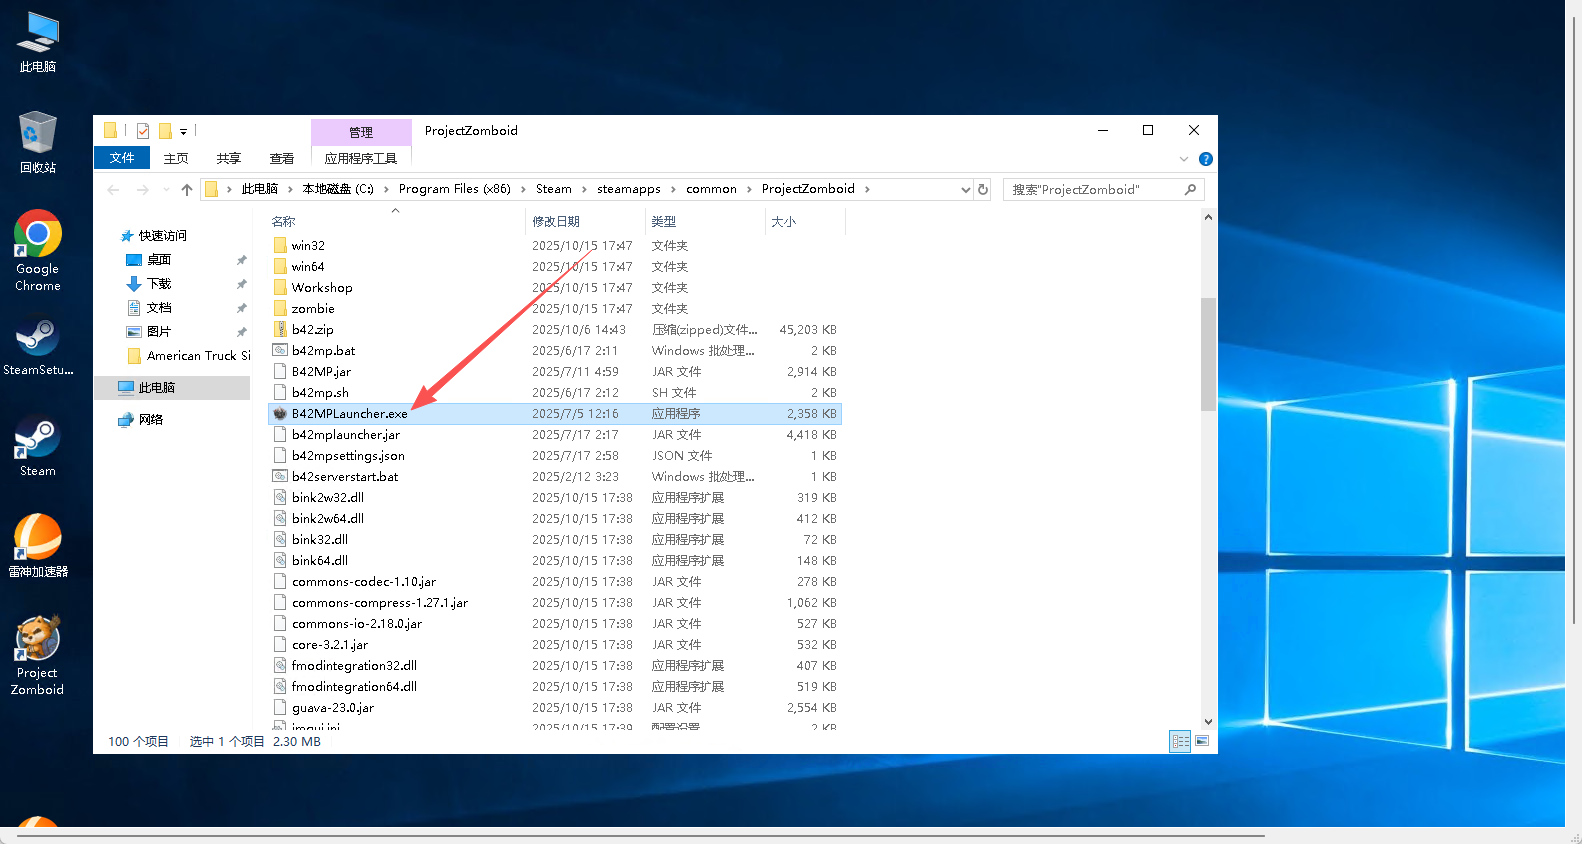Click the b42.zip archive file icon
Viewport: 1582px width, 844px height.
click(x=280, y=330)
